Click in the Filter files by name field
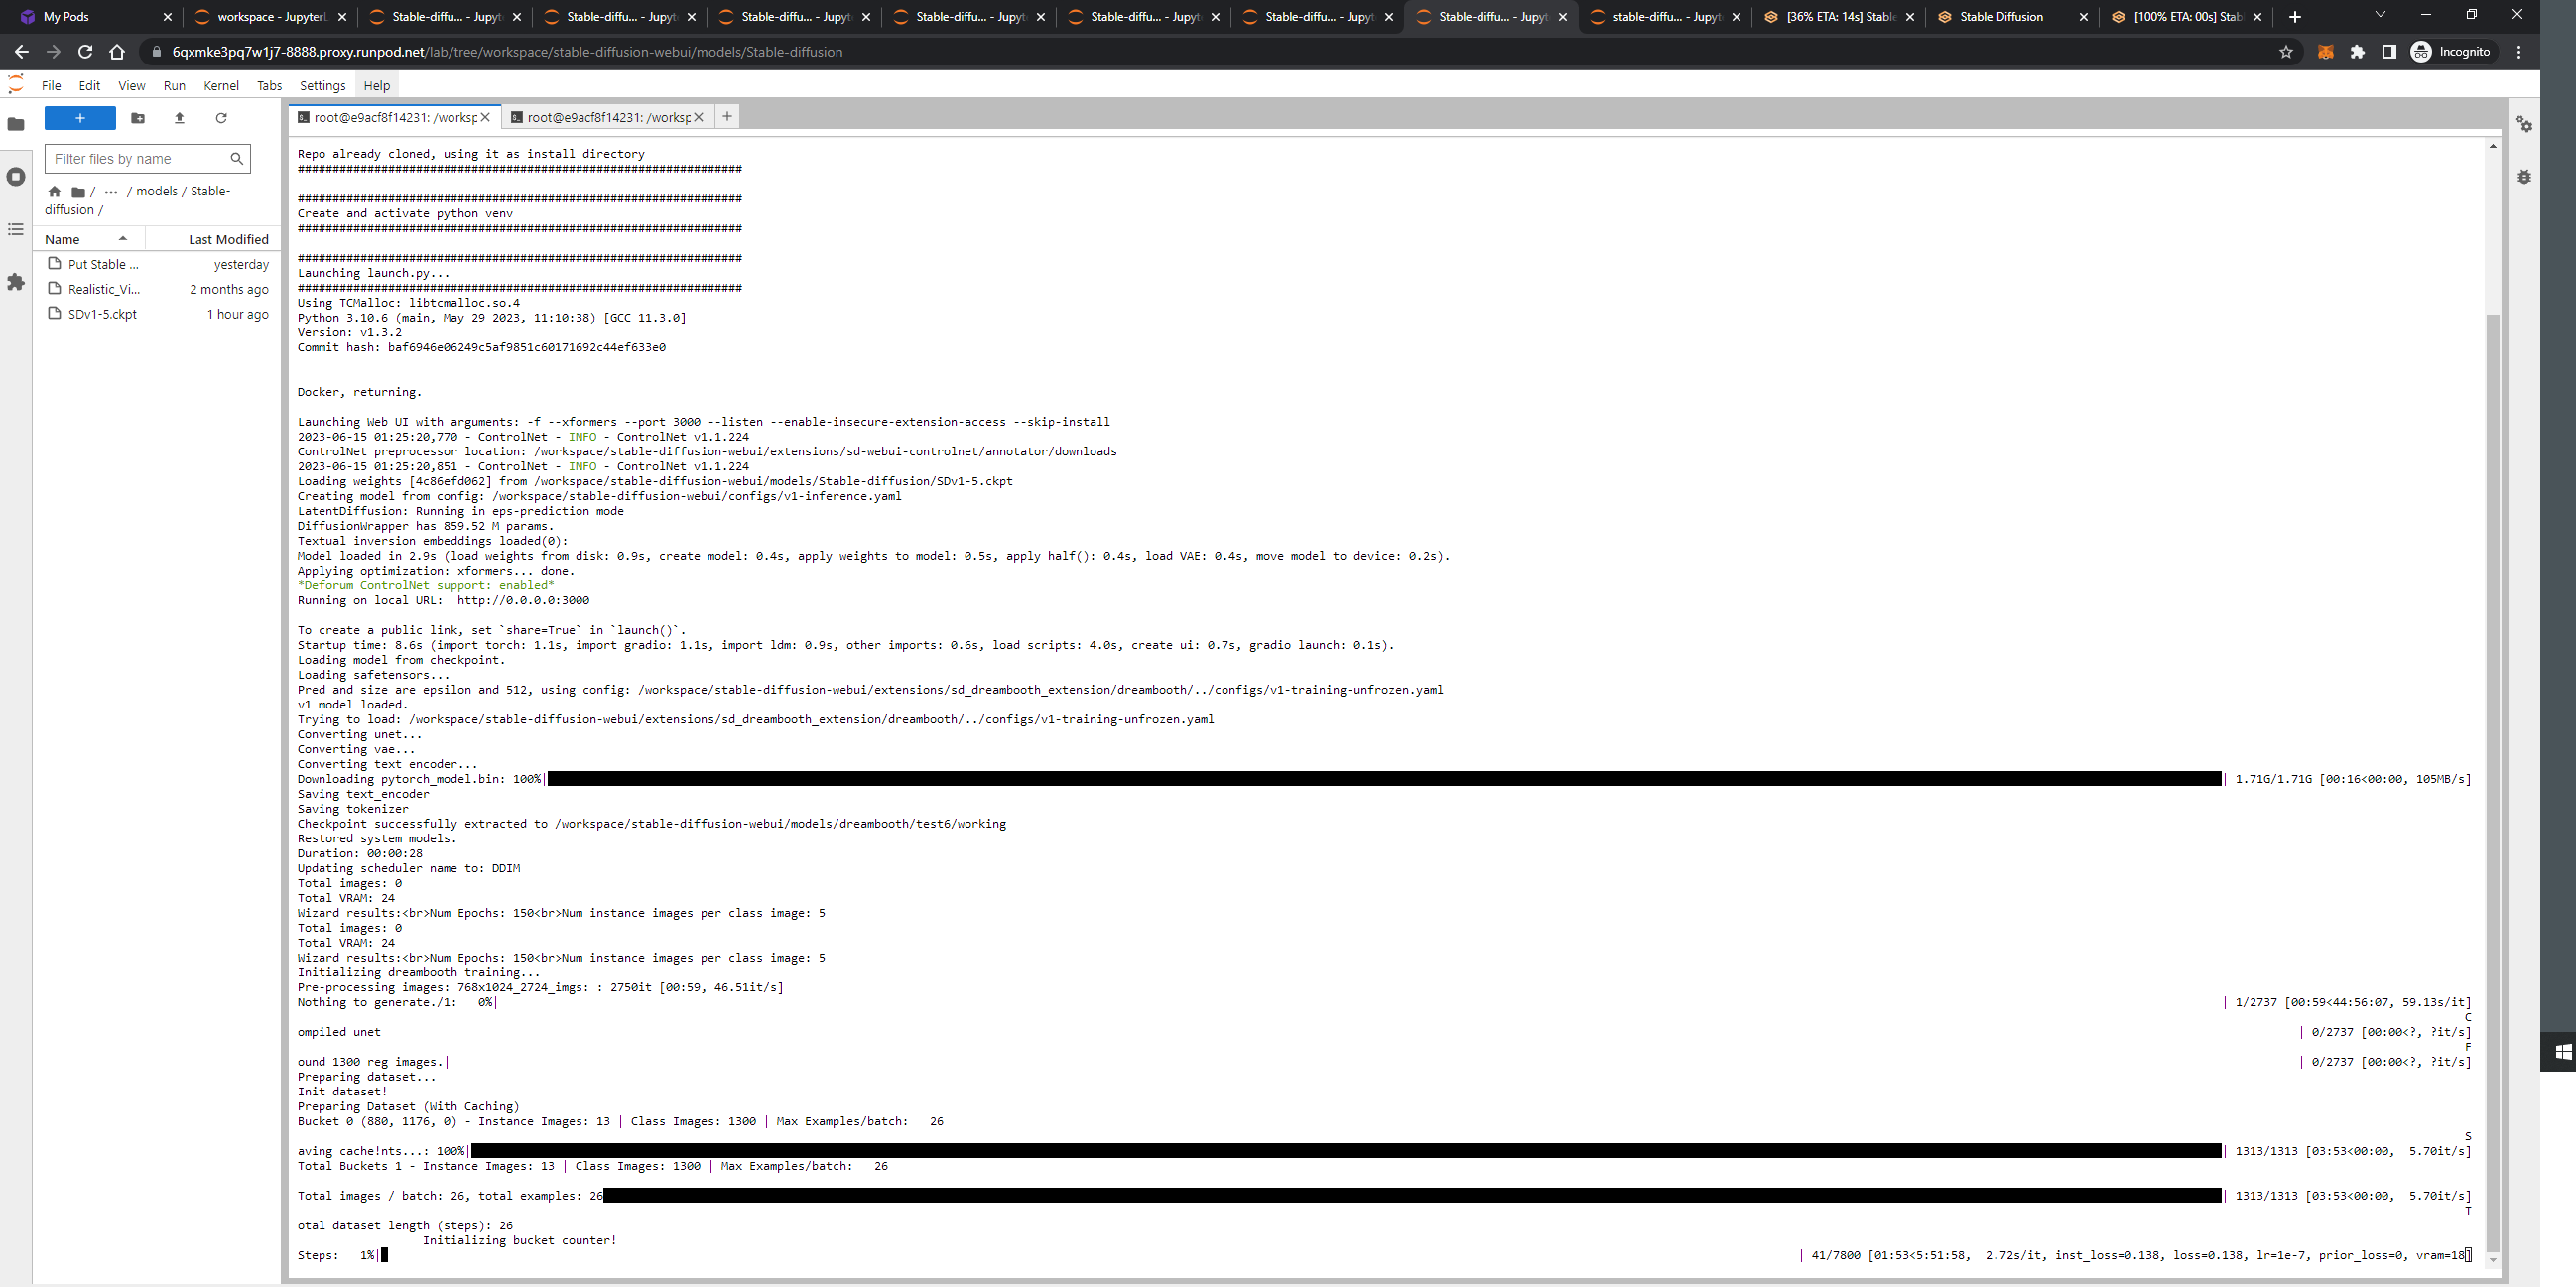The height and width of the screenshot is (1287, 2576). coord(138,159)
